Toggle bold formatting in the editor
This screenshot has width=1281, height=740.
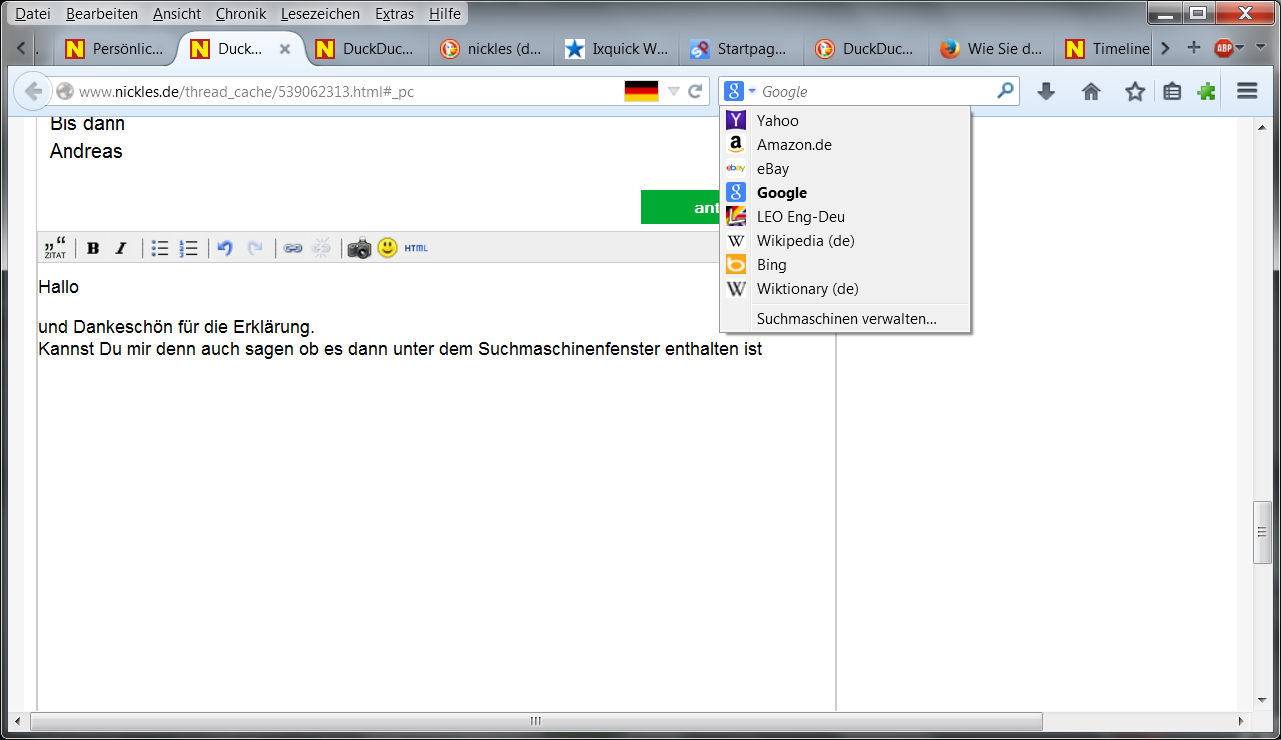click(x=93, y=248)
